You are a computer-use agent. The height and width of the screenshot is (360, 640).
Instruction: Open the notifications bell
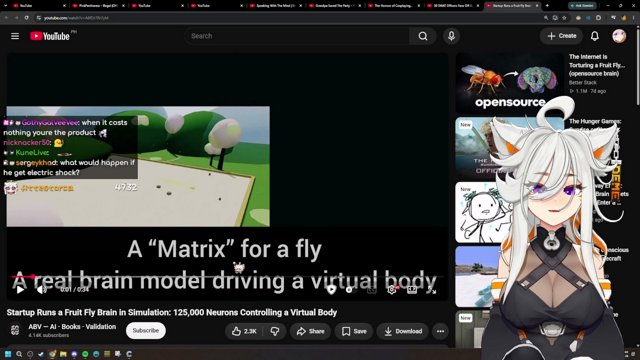[x=595, y=36]
